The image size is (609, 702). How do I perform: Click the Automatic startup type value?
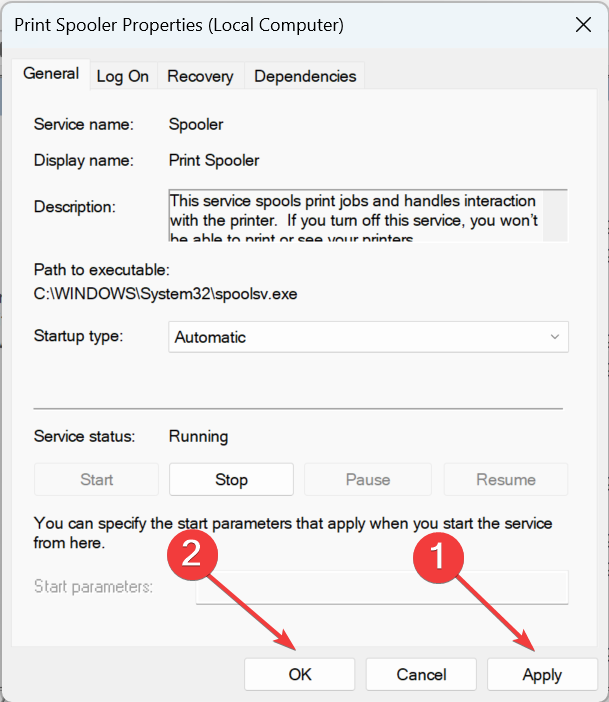(210, 337)
